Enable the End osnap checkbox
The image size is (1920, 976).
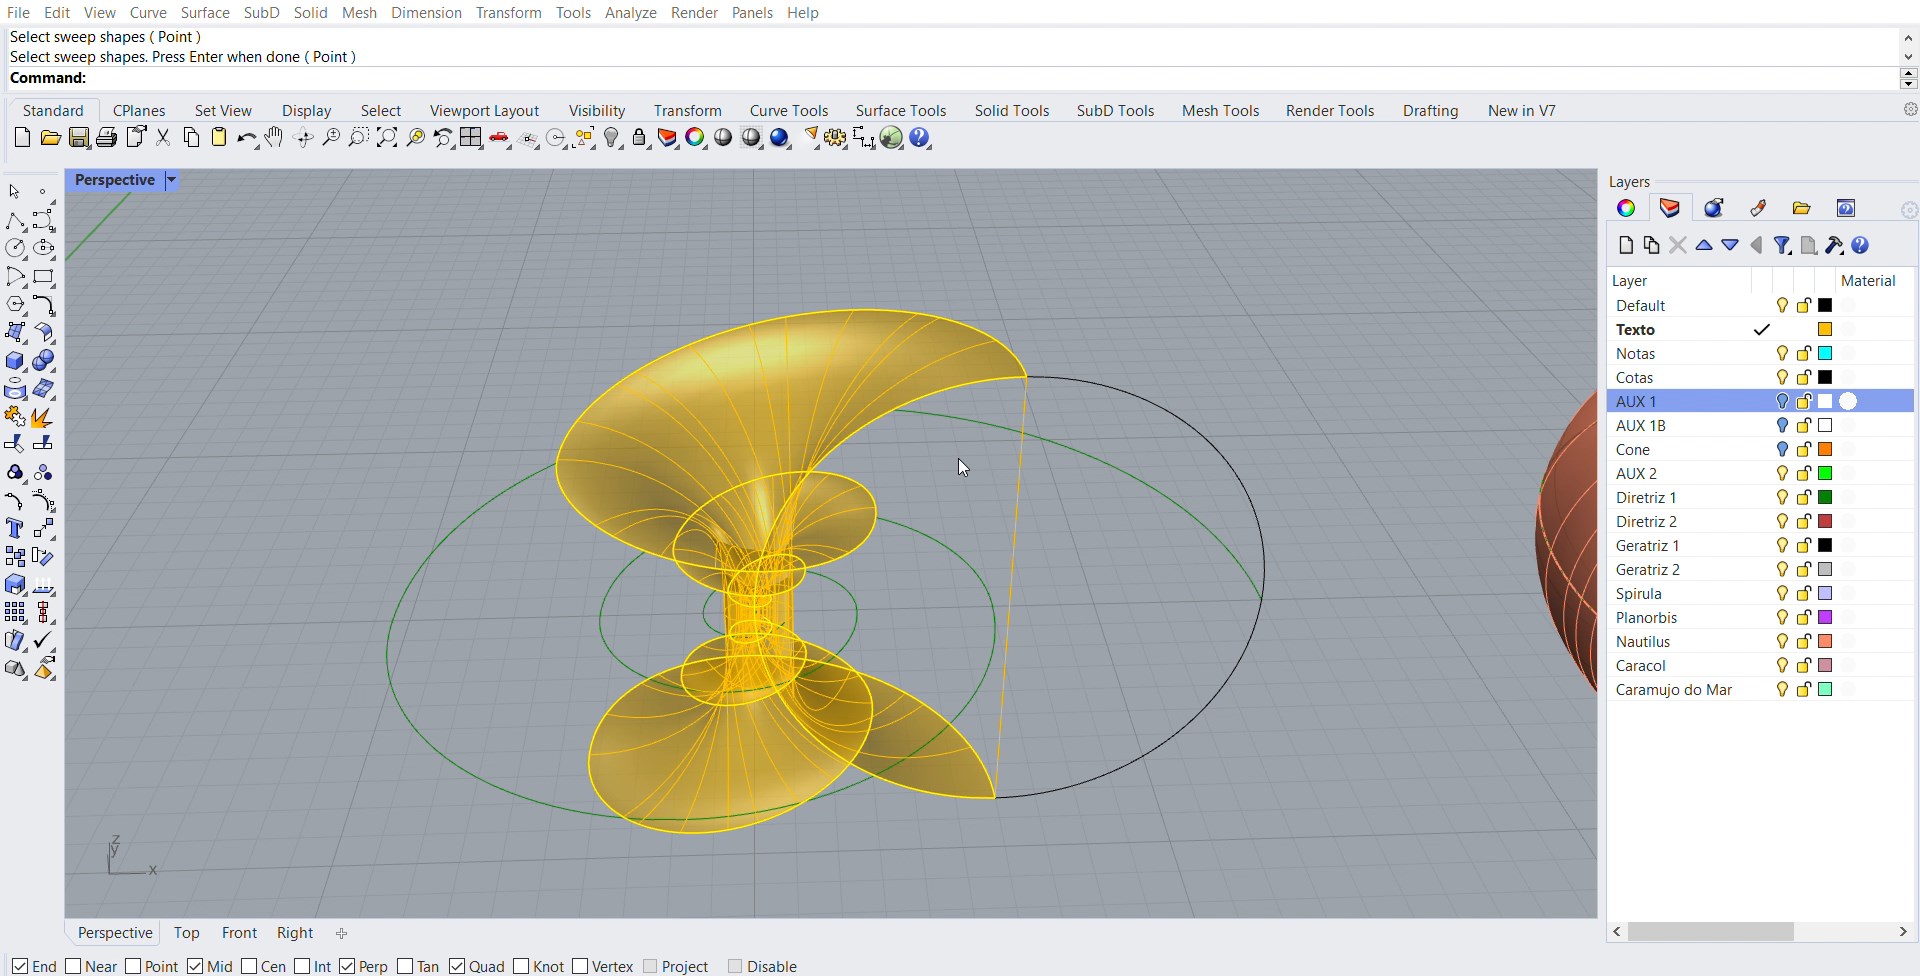[x=20, y=966]
